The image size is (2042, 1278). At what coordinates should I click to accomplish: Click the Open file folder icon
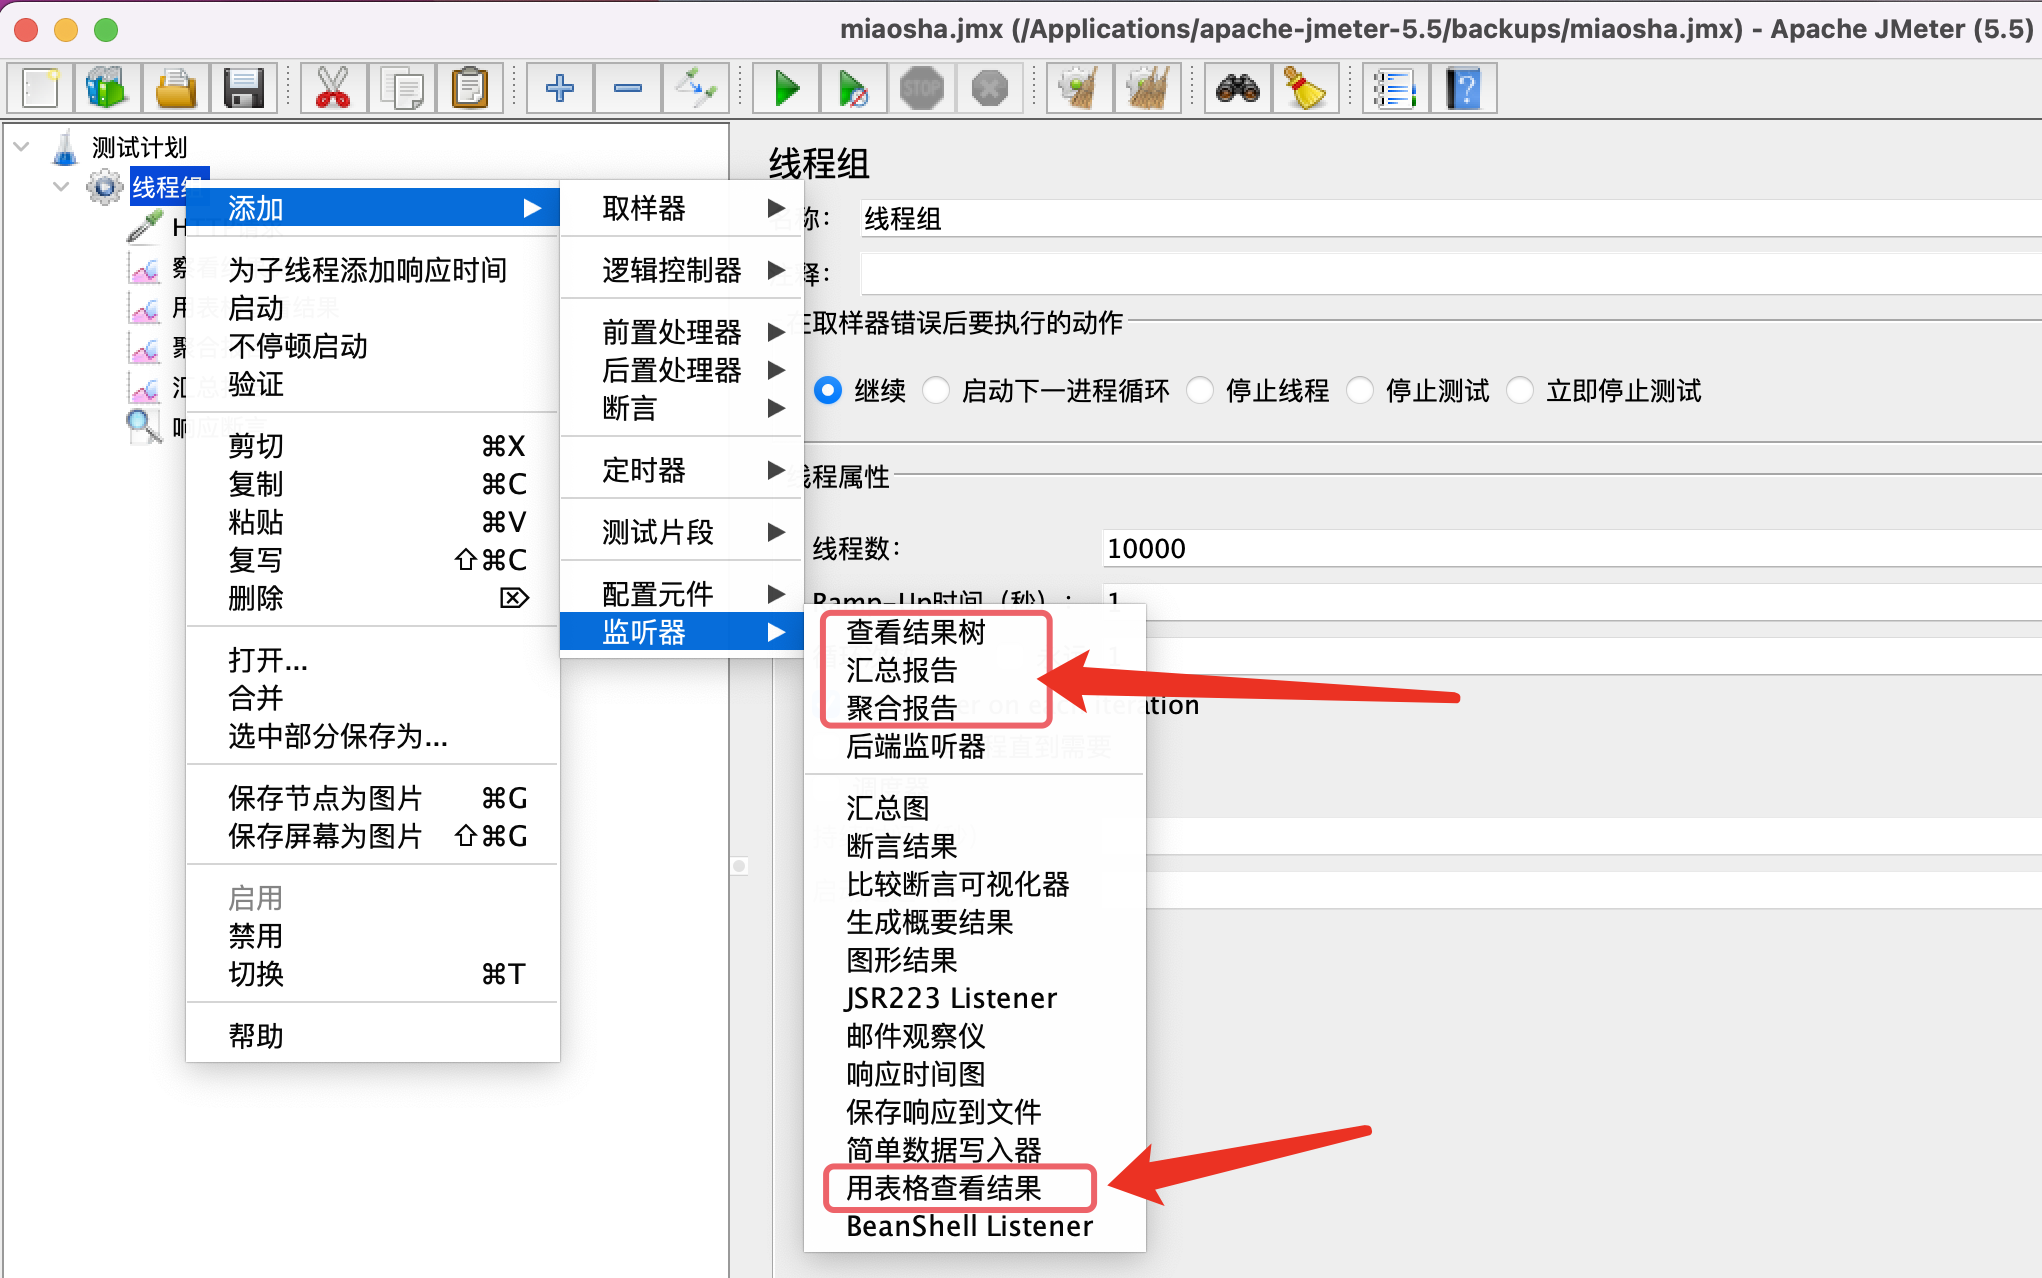(175, 89)
